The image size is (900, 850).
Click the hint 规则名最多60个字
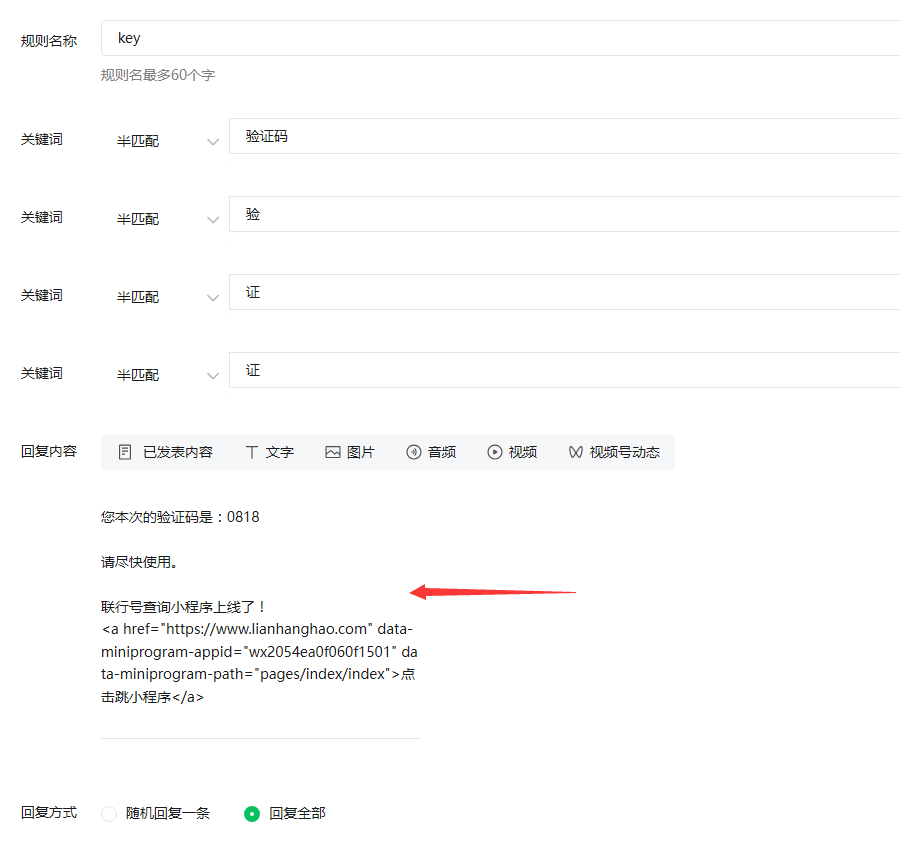pos(158,75)
